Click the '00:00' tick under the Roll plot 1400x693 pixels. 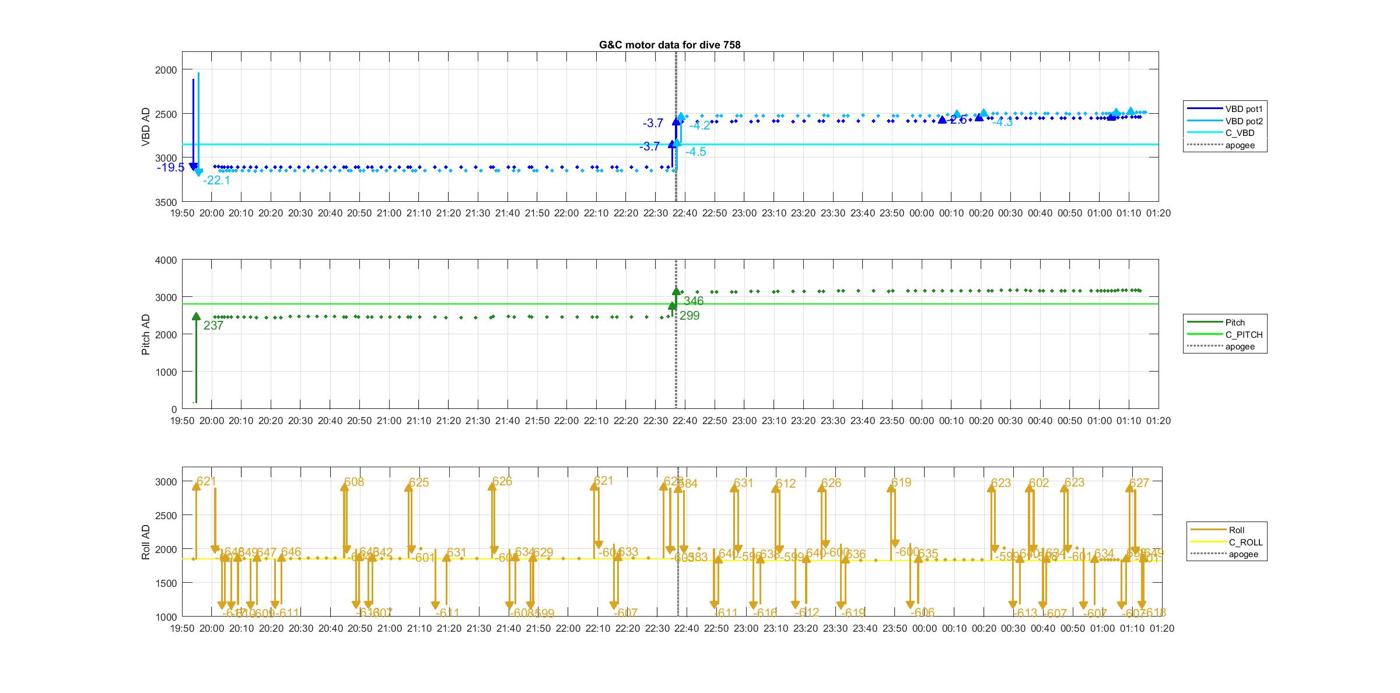coord(923,628)
